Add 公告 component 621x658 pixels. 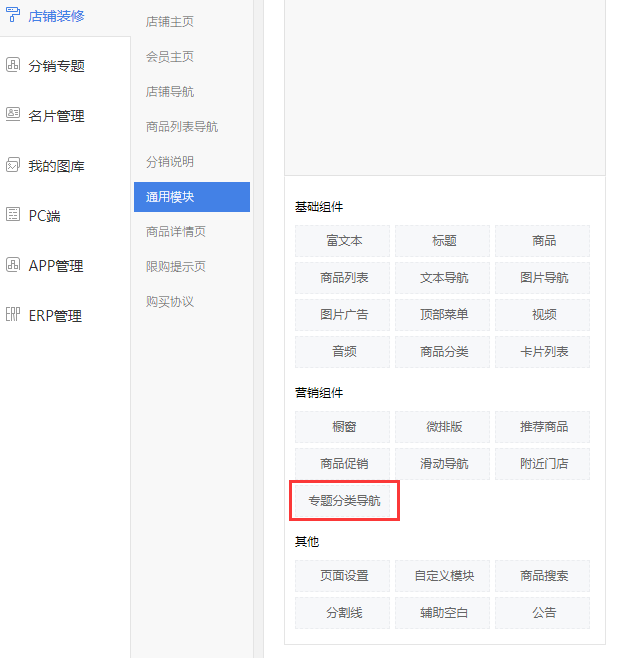point(542,613)
